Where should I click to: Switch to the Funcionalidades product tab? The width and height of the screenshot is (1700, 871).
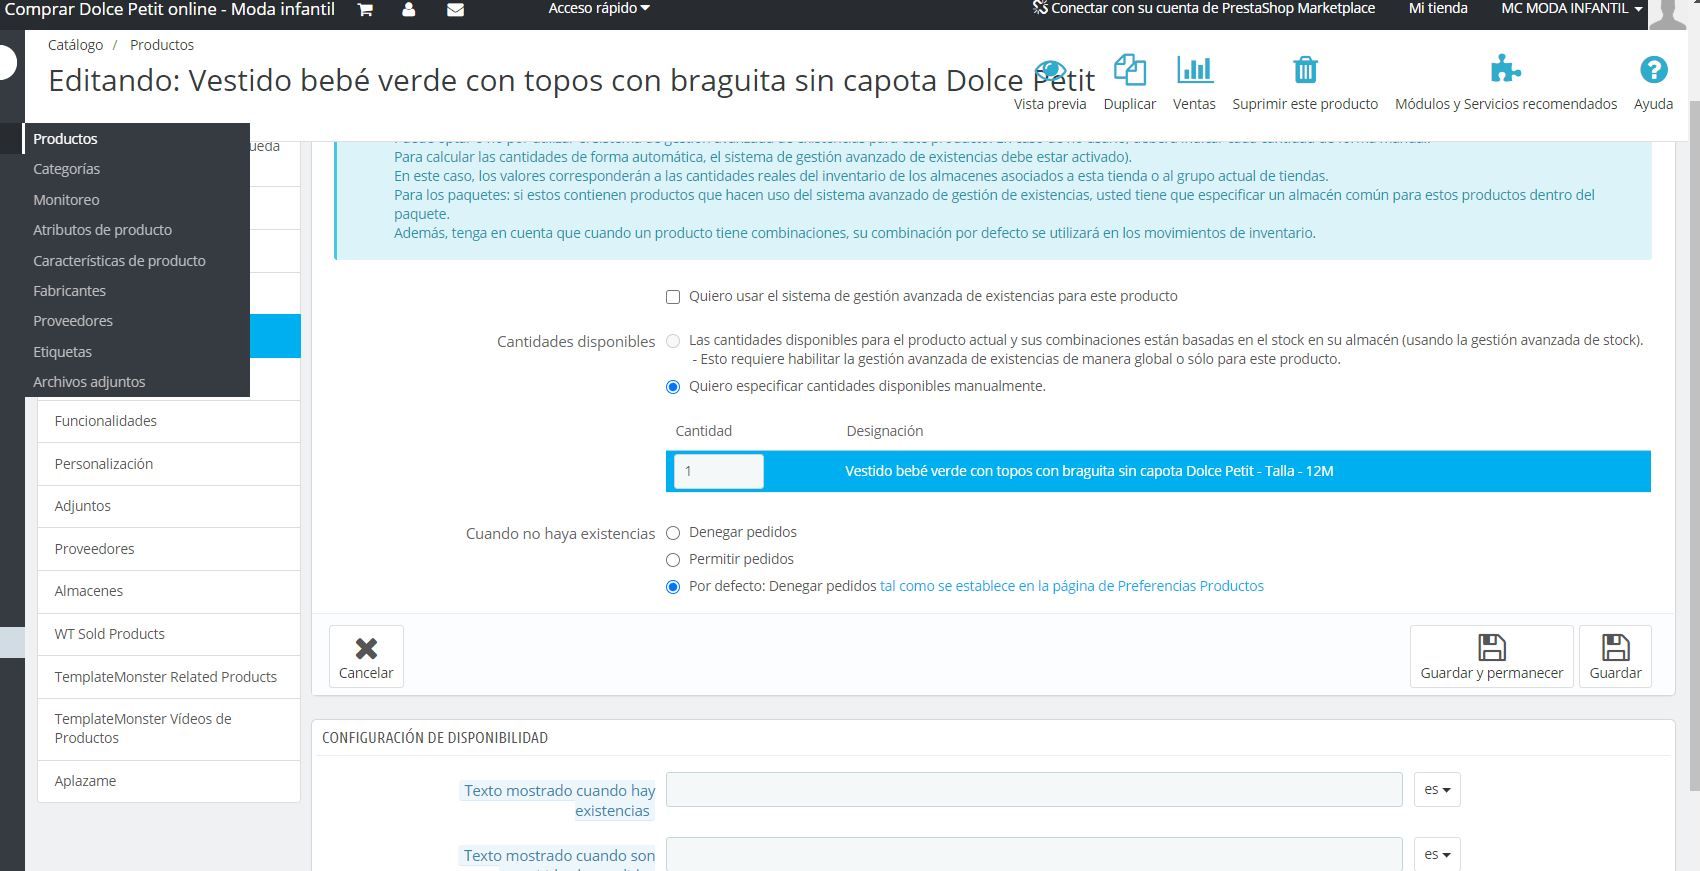pos(169,421)
